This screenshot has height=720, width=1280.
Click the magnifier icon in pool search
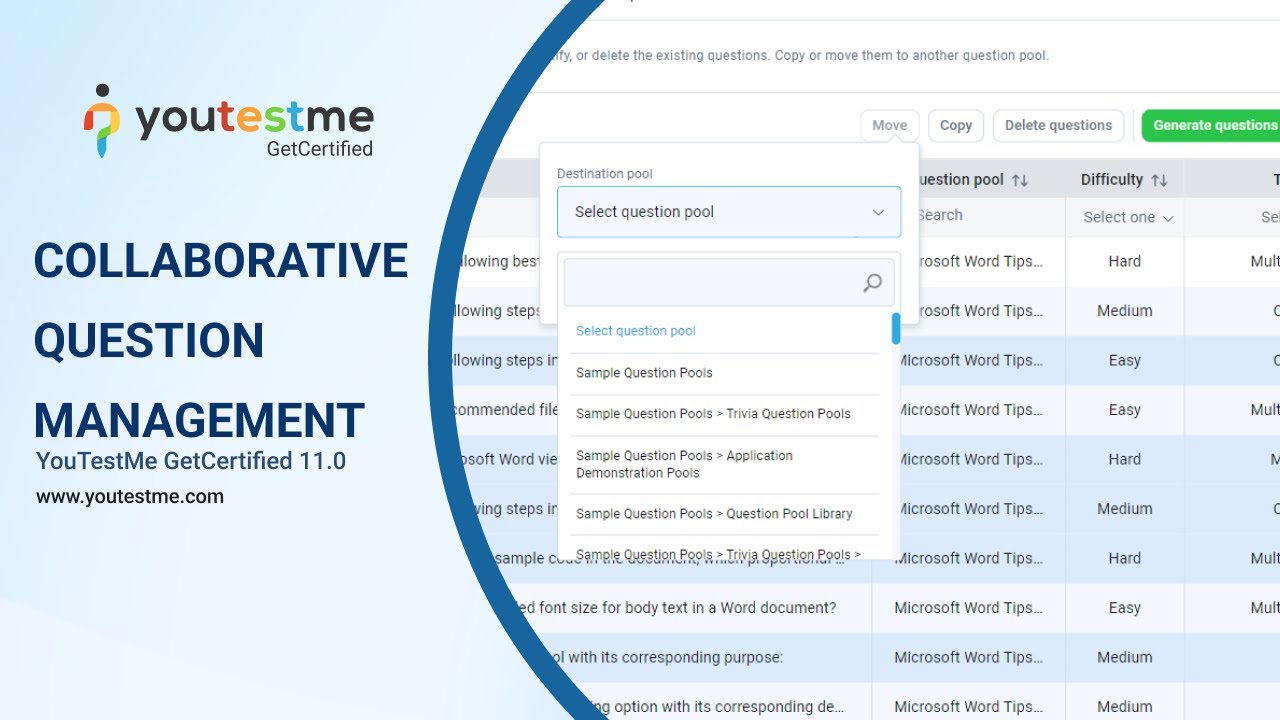click(873, 283)
